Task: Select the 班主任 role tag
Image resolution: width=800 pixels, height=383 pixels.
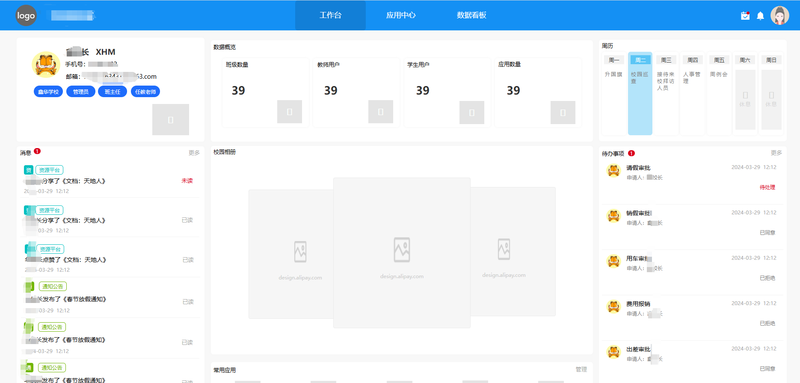Action: pyautogui.click(x=112, y=92)
